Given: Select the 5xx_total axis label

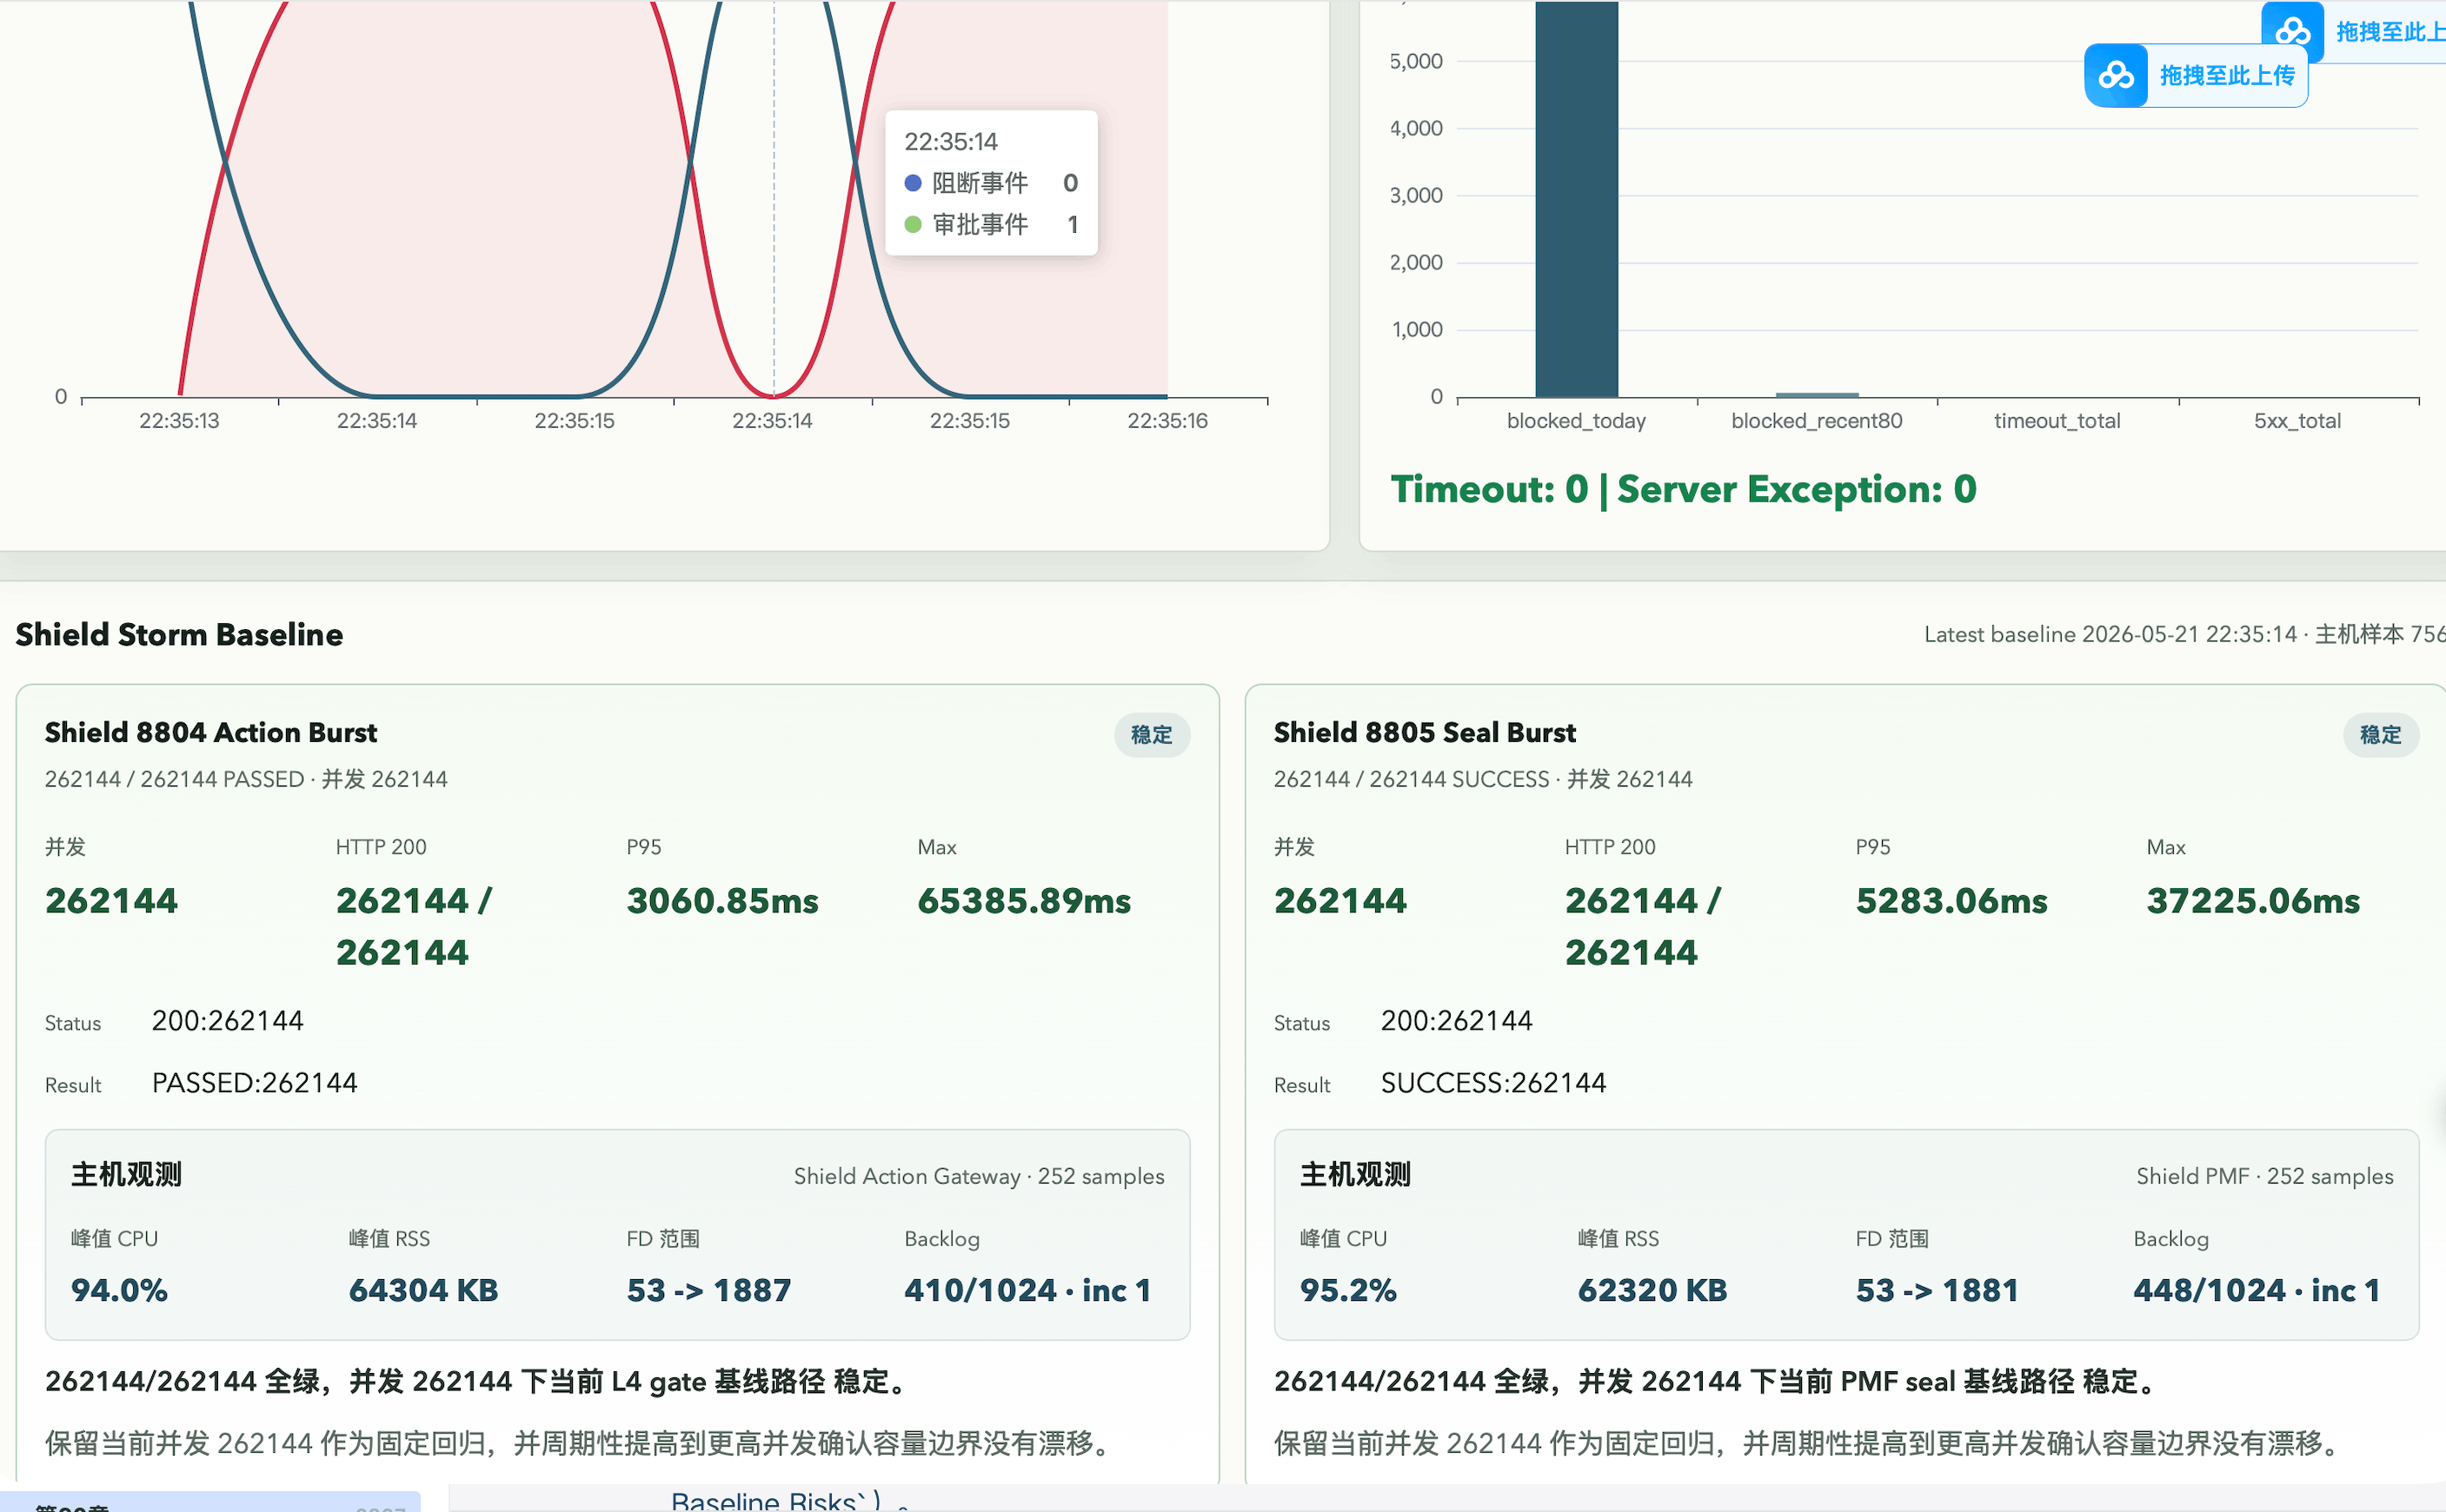Looking at the screenshot, I should point(2297,421).
